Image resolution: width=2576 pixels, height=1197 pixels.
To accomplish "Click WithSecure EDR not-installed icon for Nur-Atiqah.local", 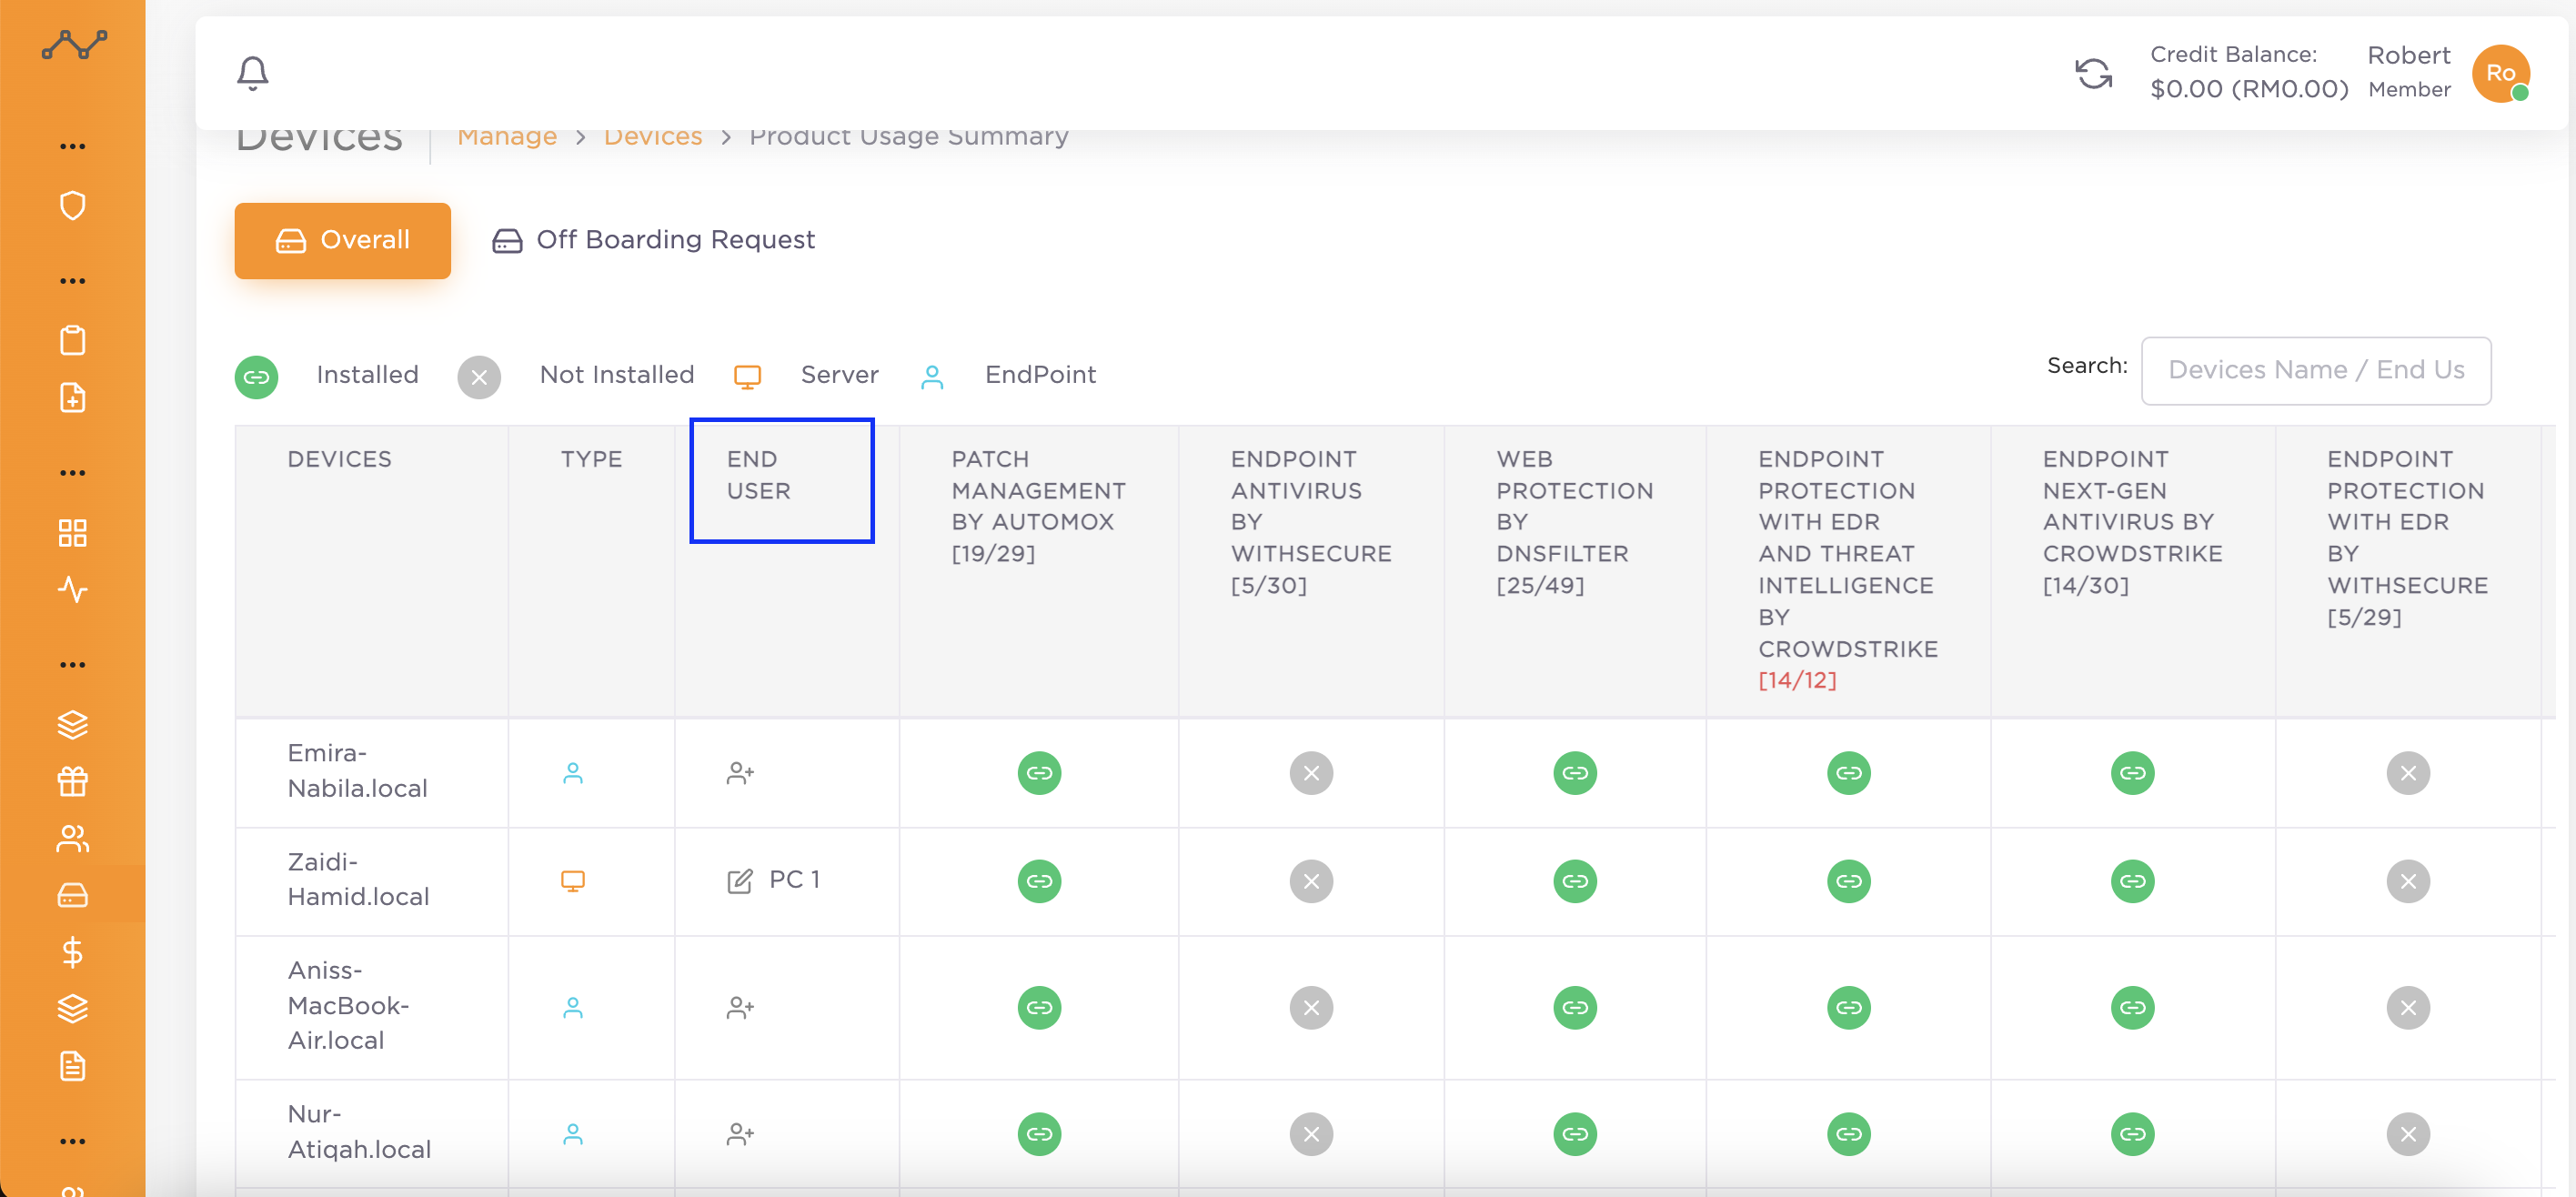I will (x=2408, y=1134).
